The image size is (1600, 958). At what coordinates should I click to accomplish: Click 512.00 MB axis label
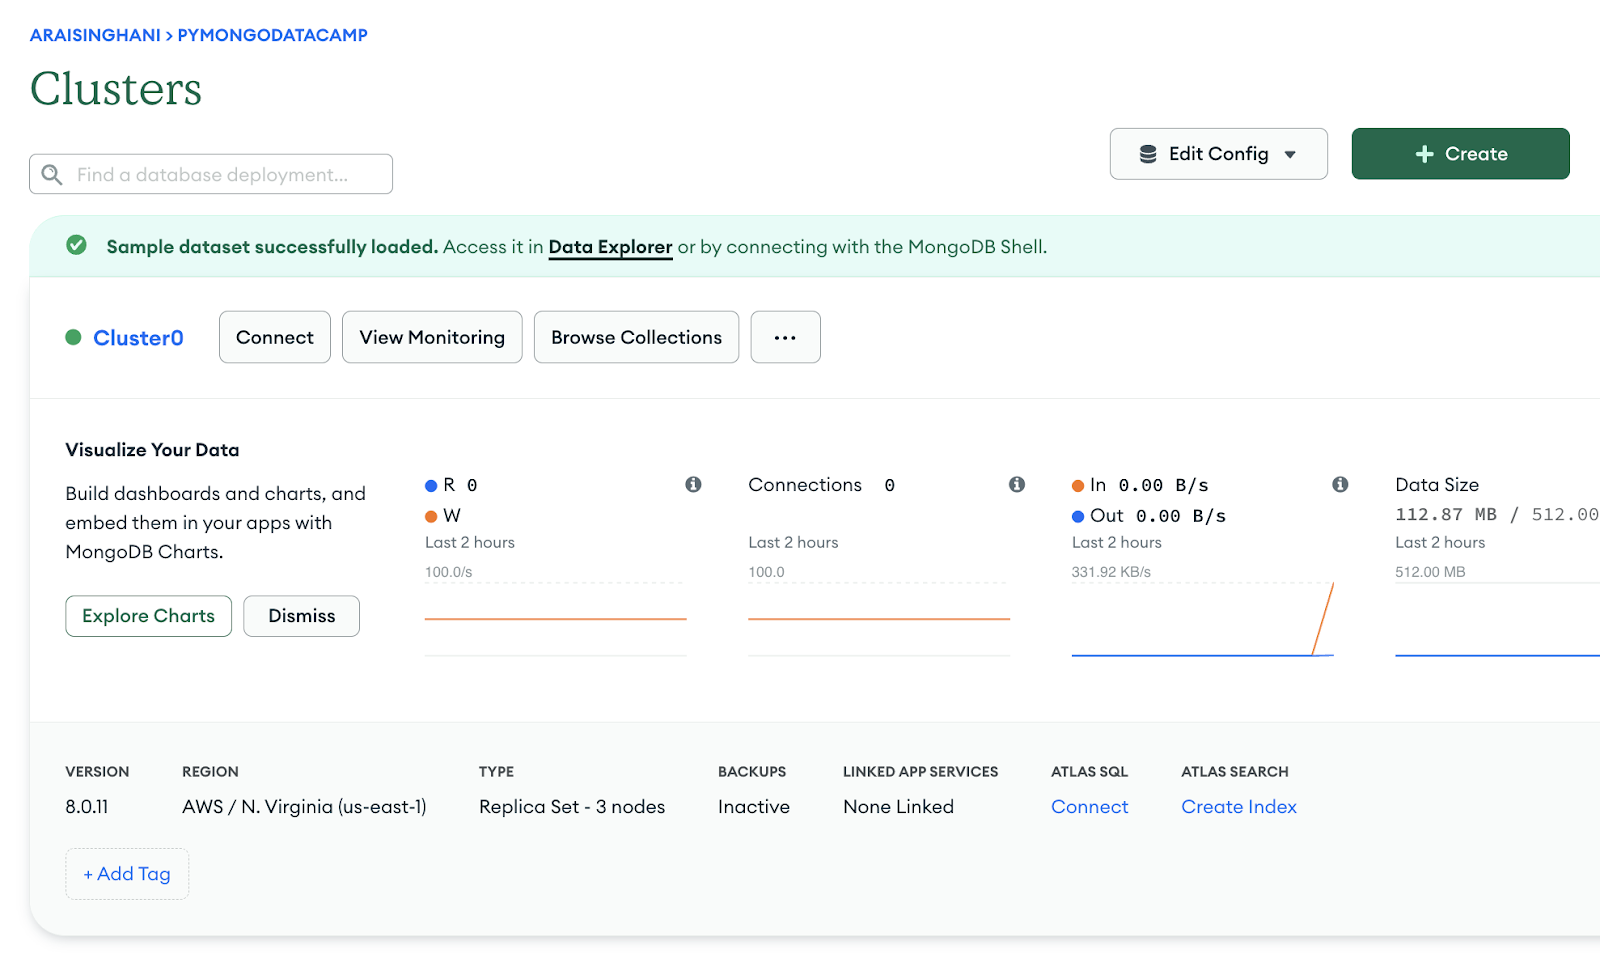click(x=1430, y=572)
